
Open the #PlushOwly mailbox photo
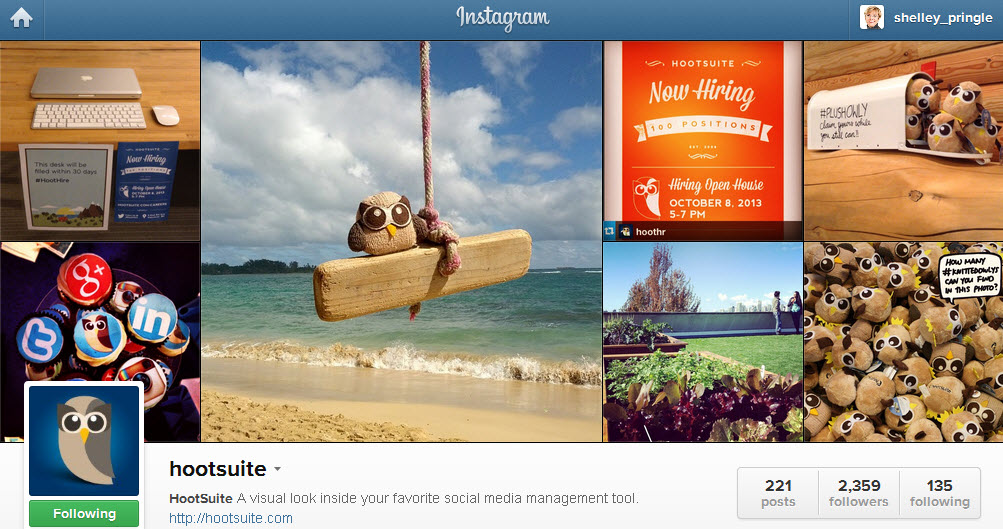pos(903,140)
